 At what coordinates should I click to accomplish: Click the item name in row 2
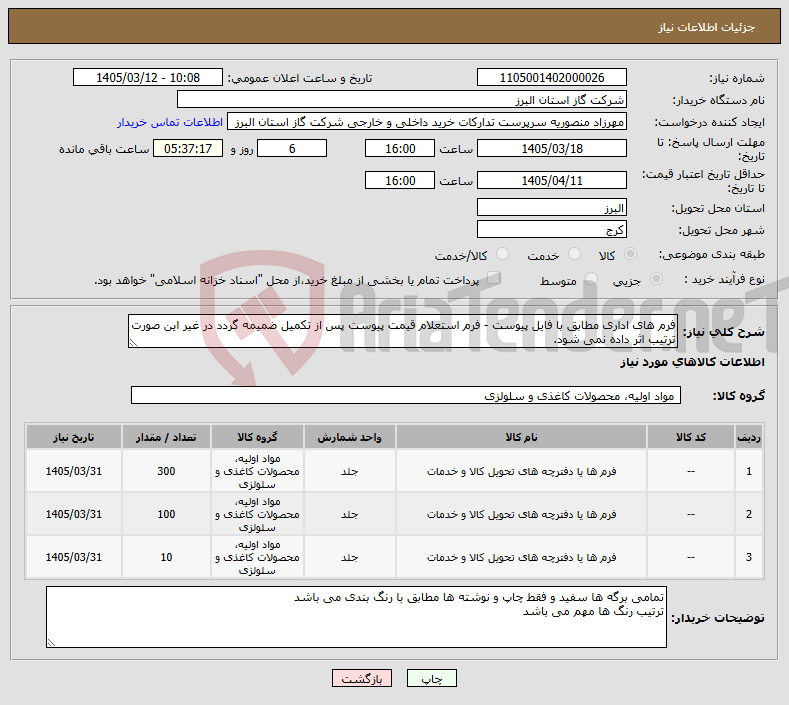pos(521,514)
